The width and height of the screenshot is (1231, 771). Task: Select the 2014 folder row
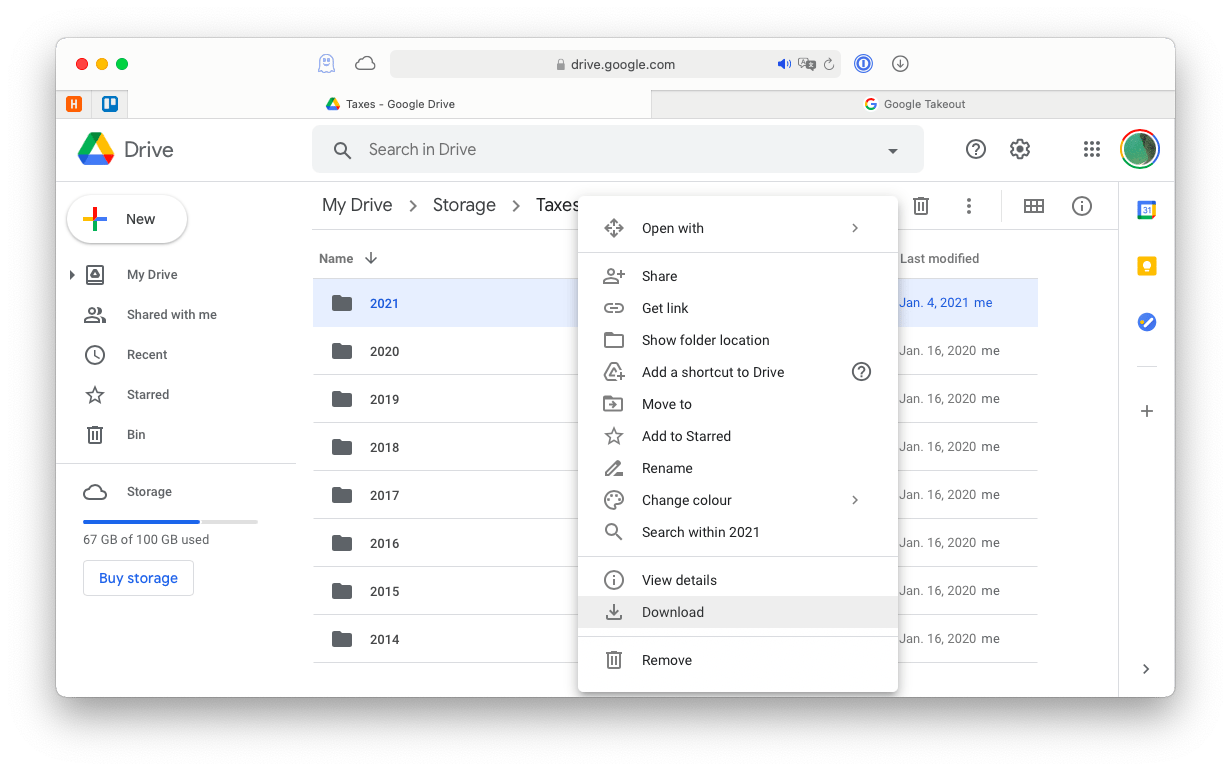[x=675, y=639]
